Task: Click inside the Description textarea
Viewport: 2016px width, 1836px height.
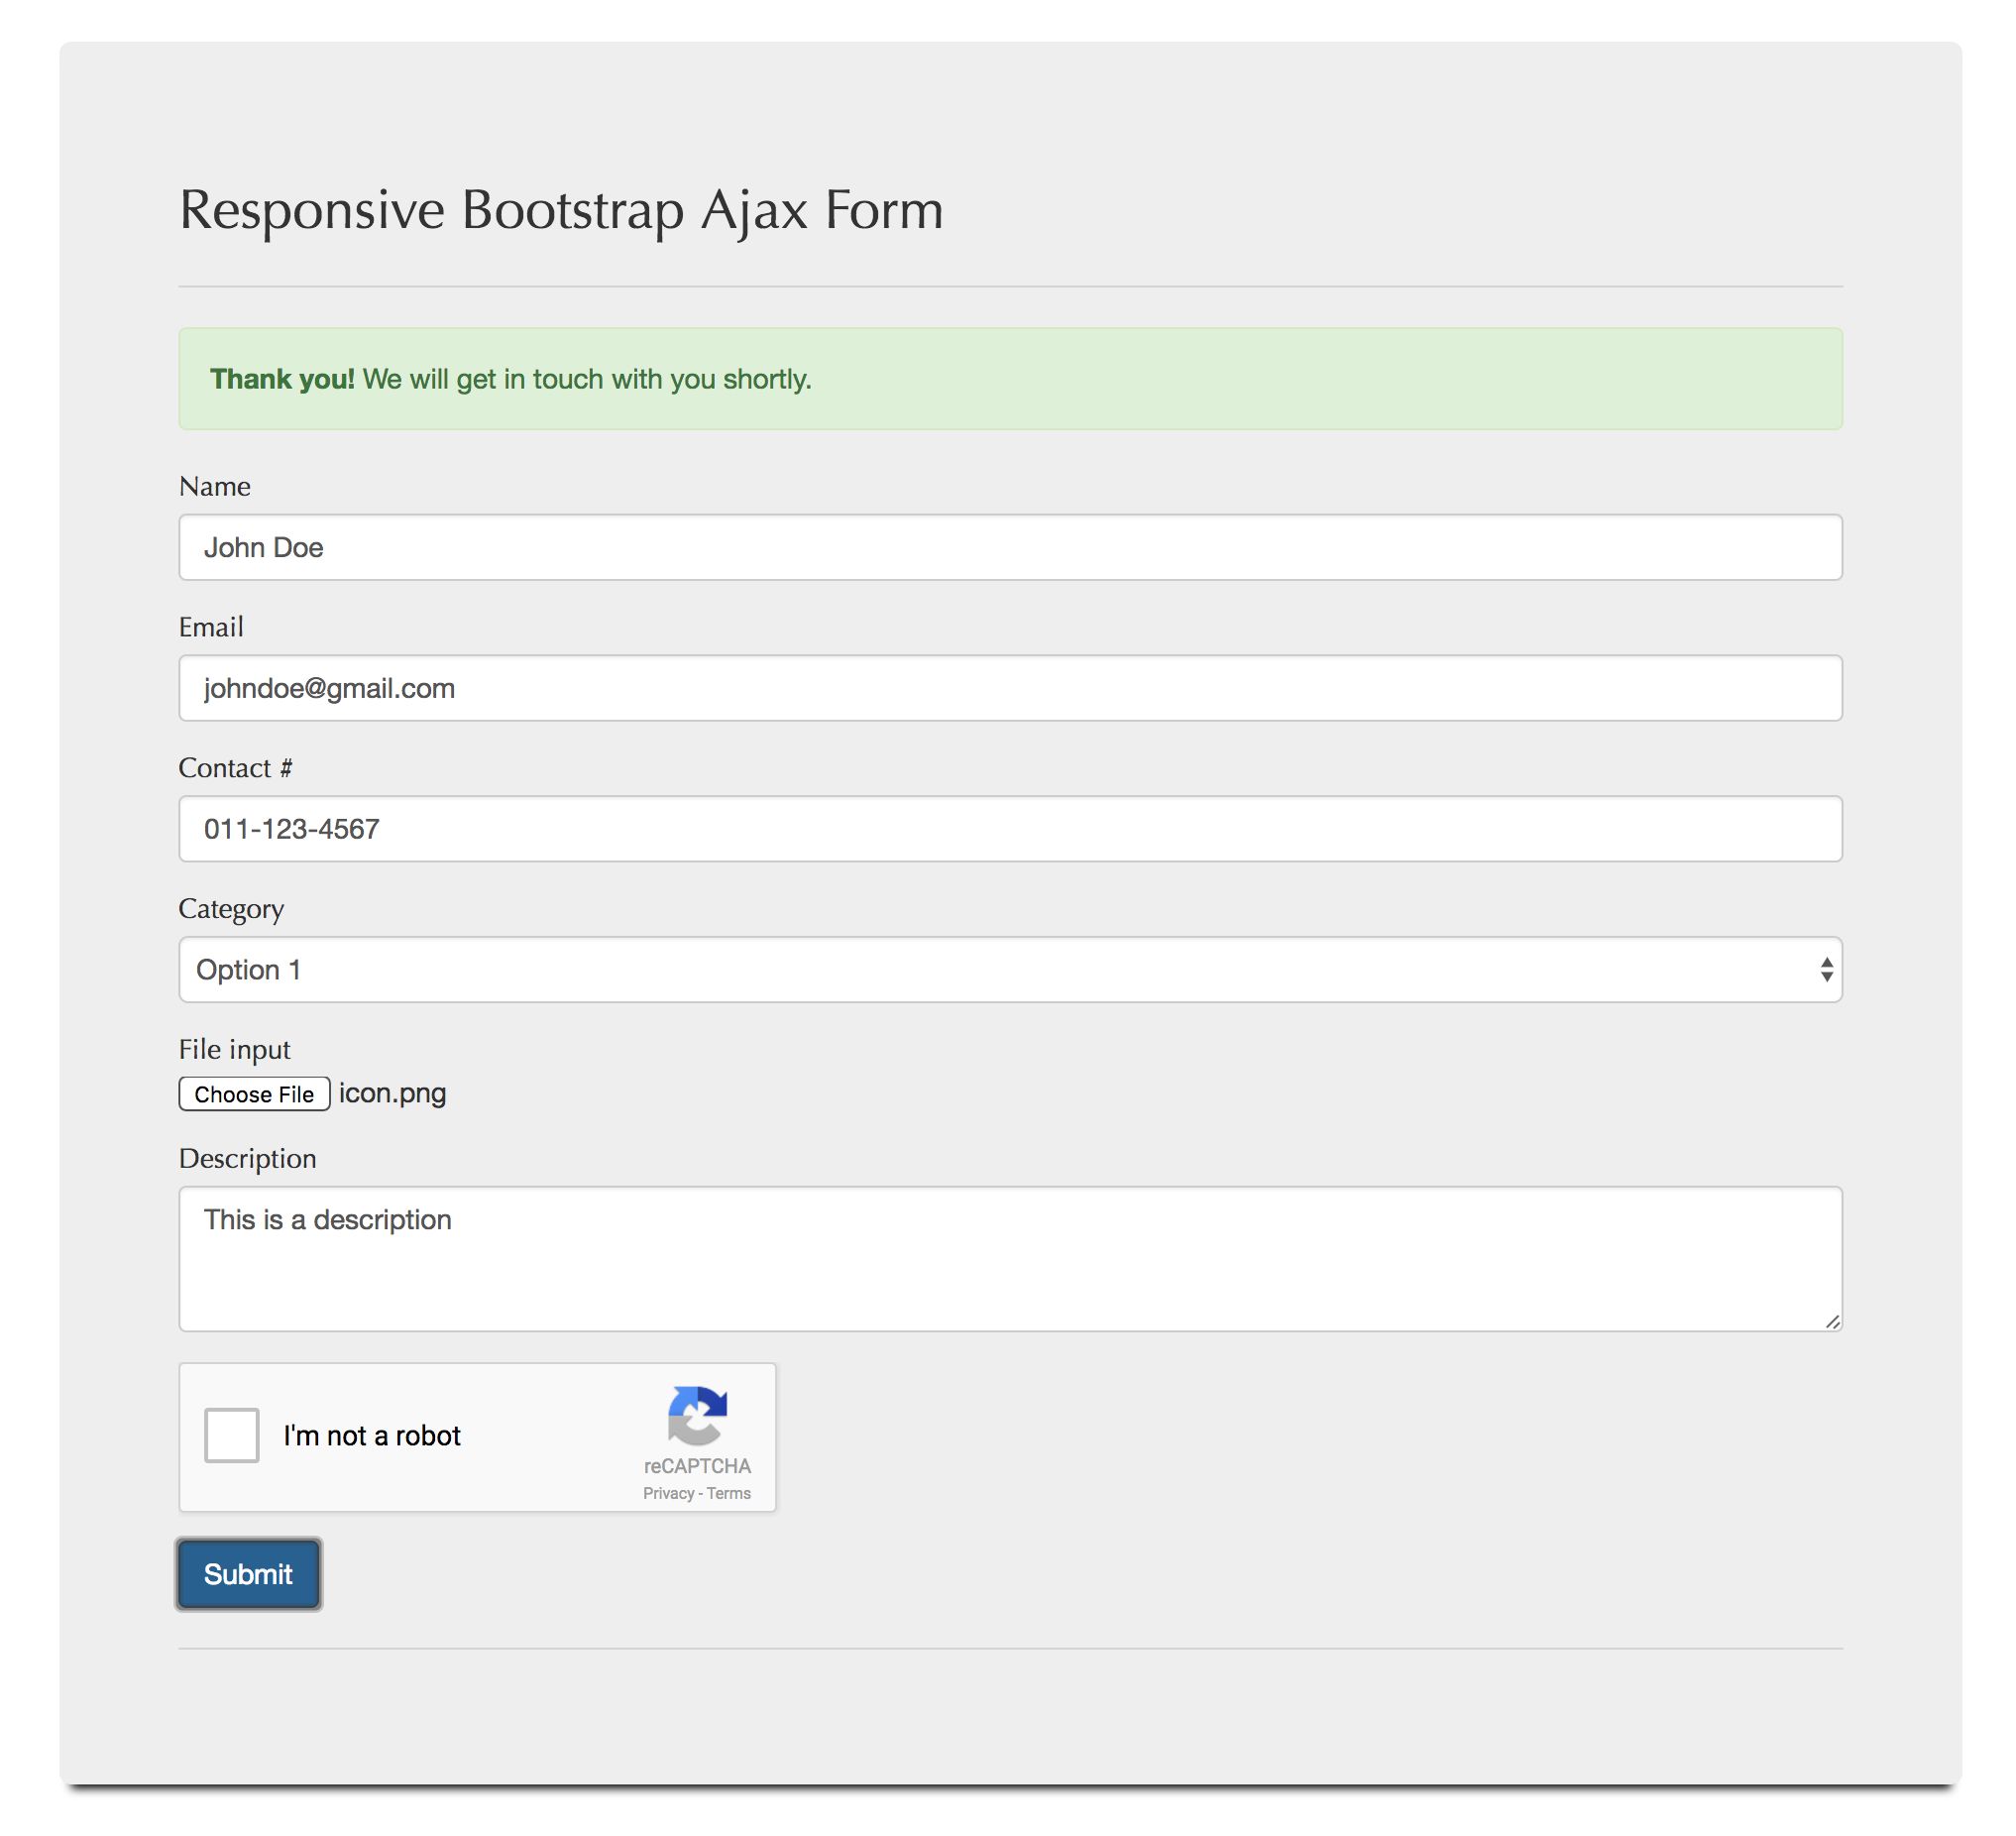Action: [x=1010, y=1258]
